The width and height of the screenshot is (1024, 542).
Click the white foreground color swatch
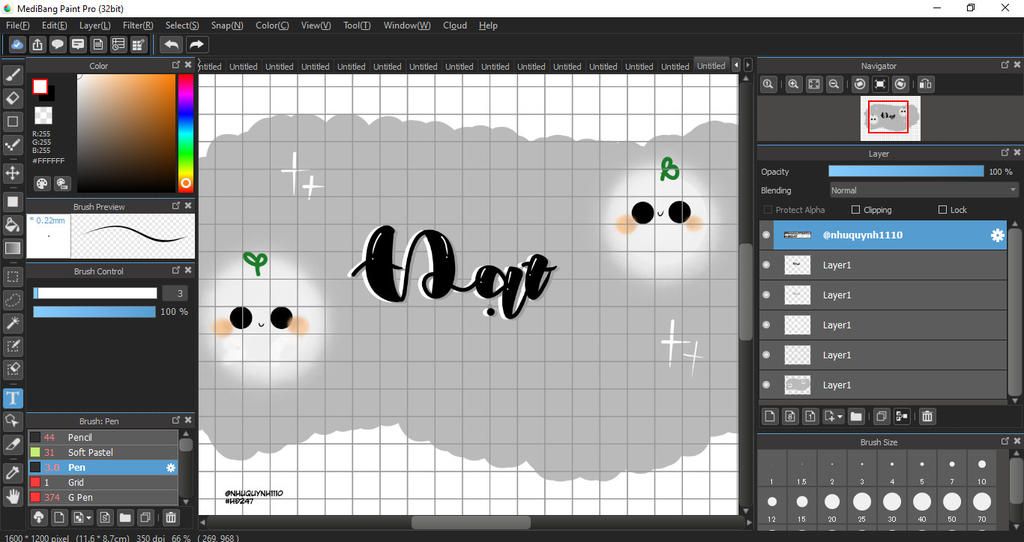tap(40, 87)
